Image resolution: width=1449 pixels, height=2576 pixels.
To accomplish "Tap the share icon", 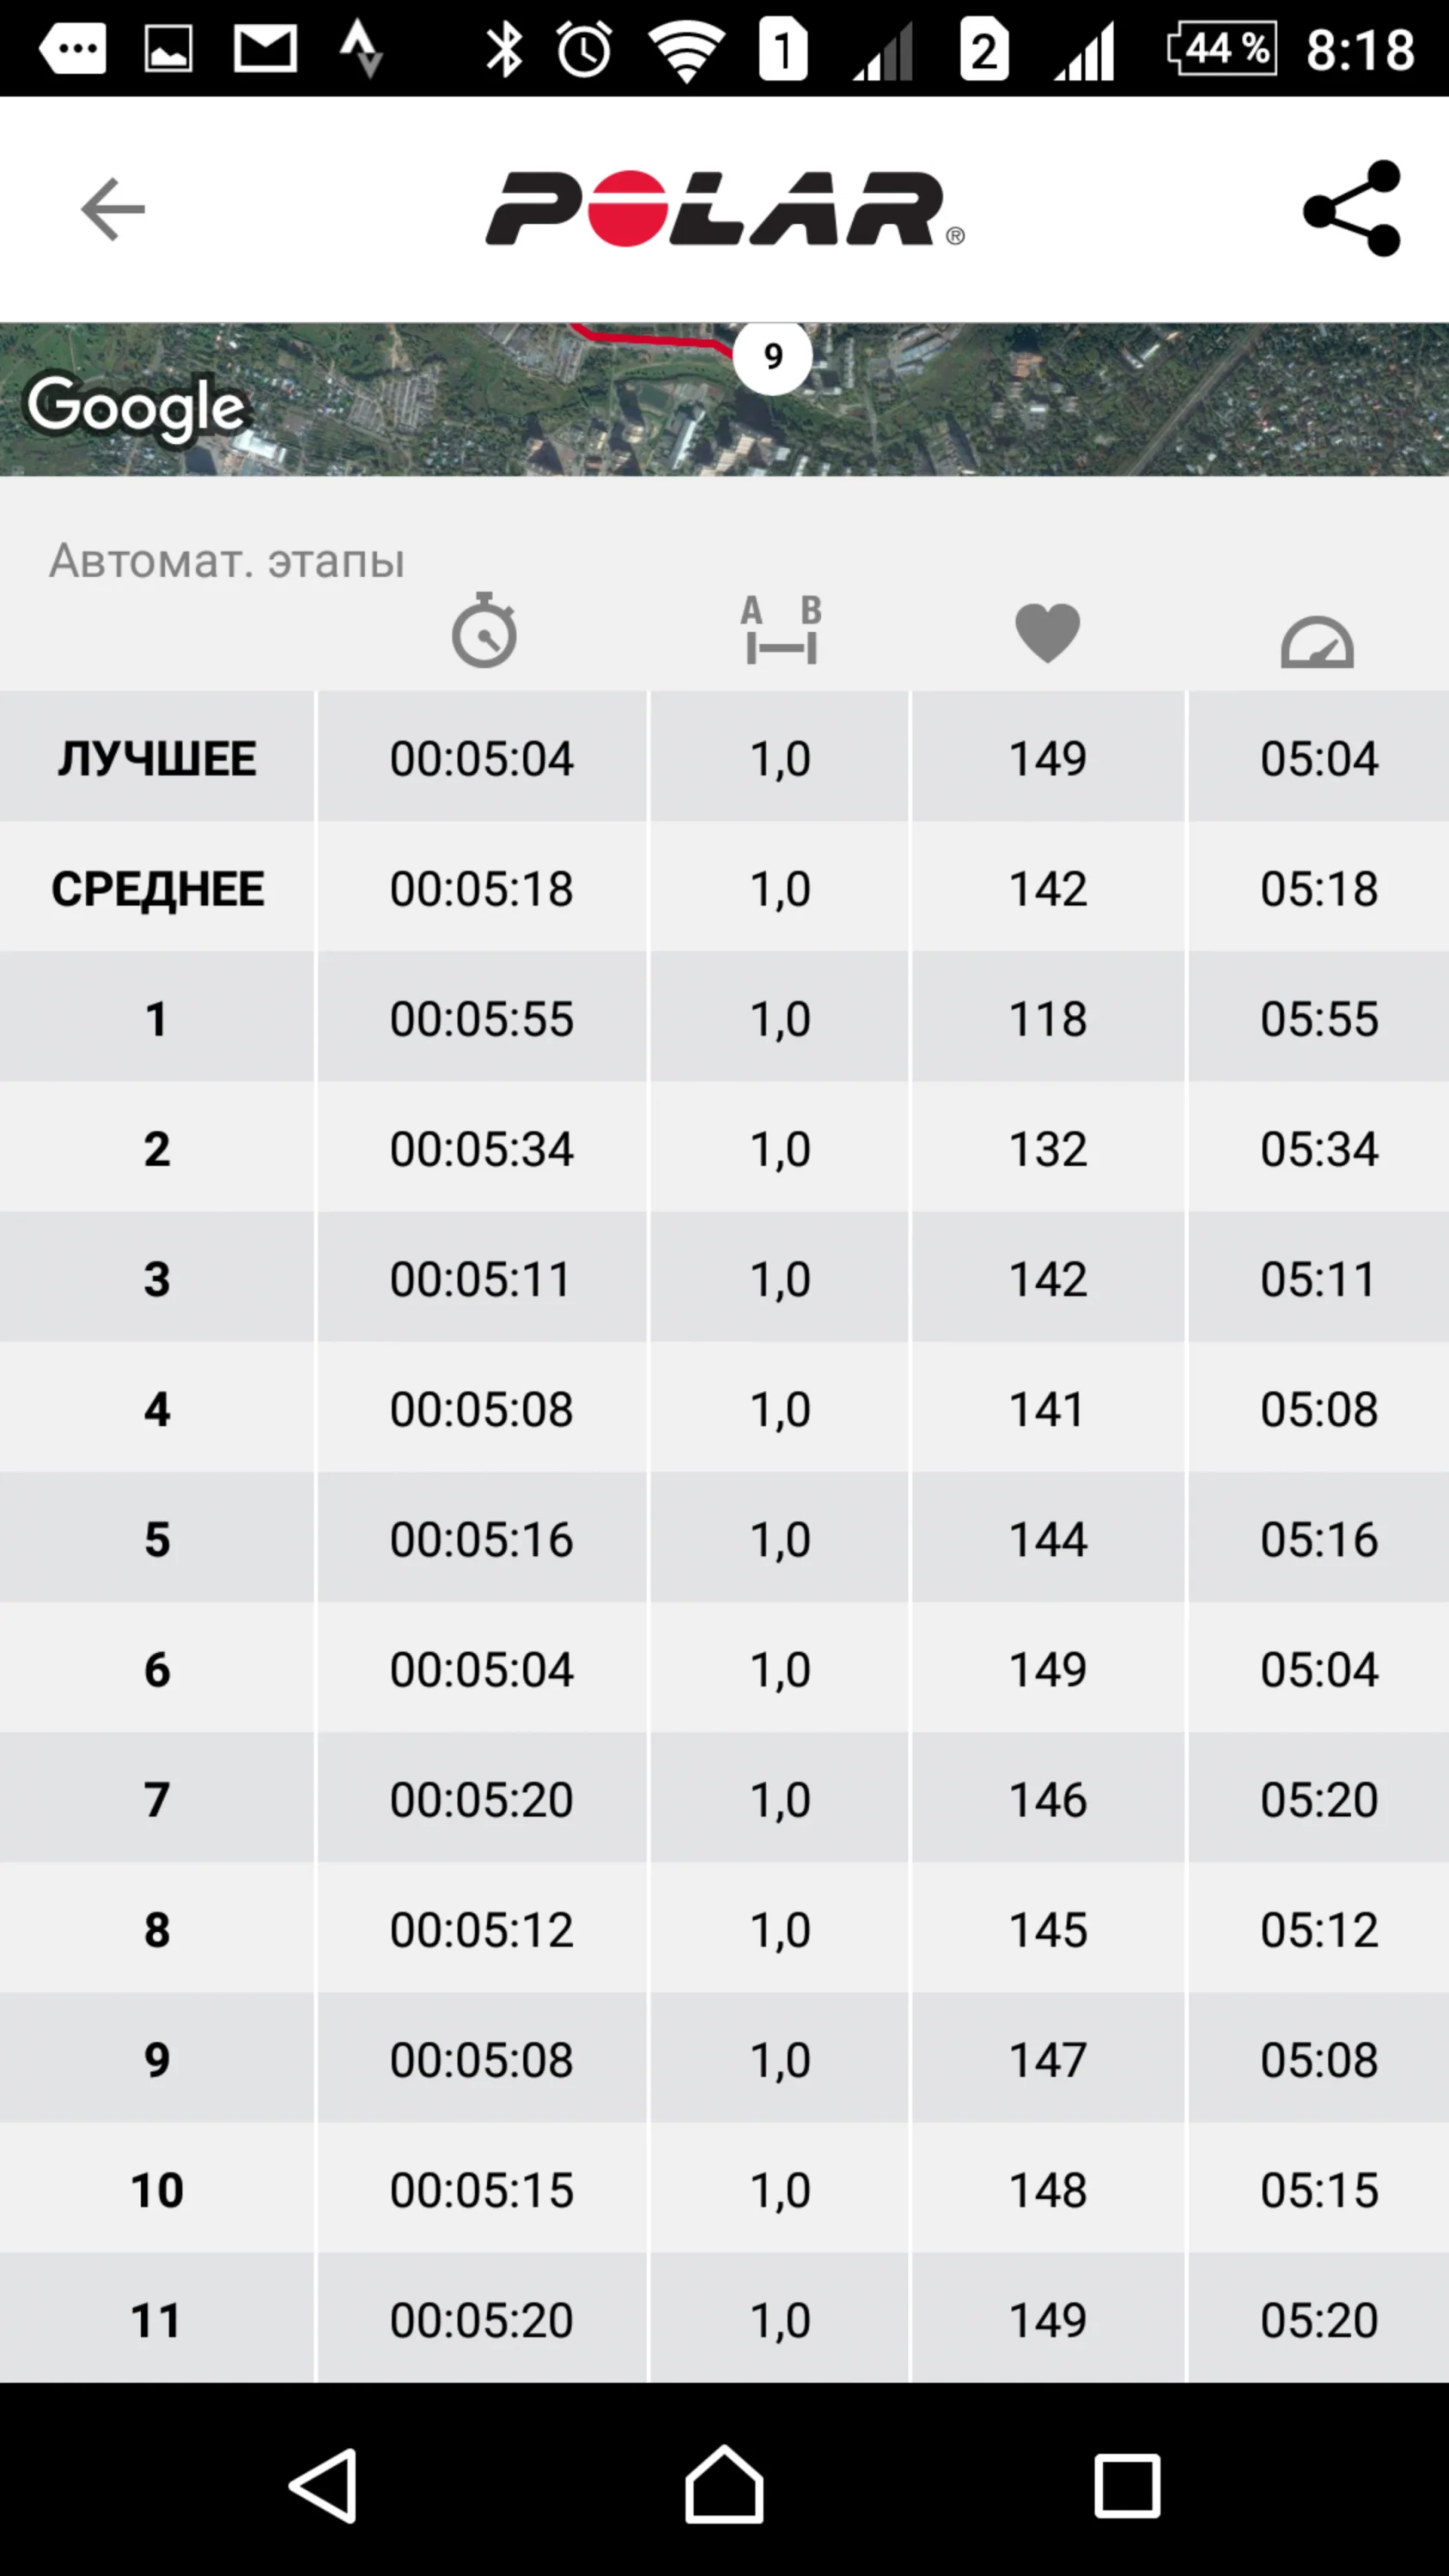I will (x=1352, y=209).
